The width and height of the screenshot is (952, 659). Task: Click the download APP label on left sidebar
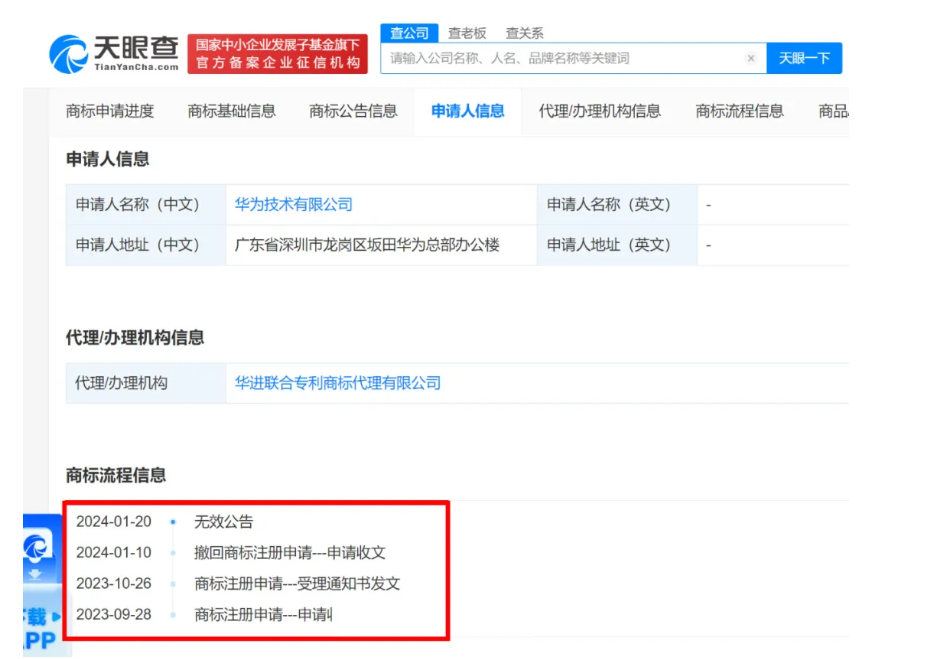point(40,628)
